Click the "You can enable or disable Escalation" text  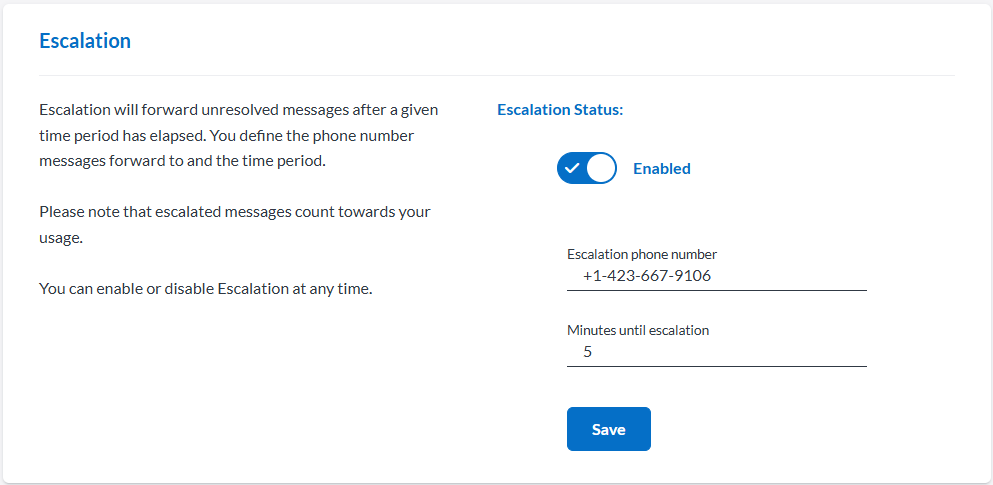point(205,290)
